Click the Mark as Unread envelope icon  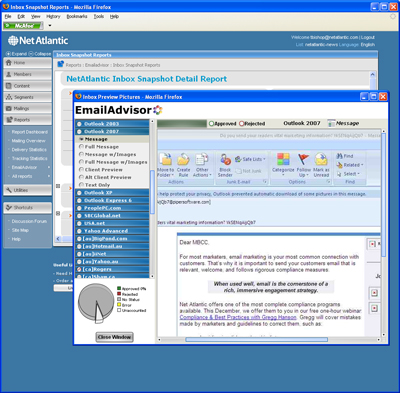pos(321,159)
